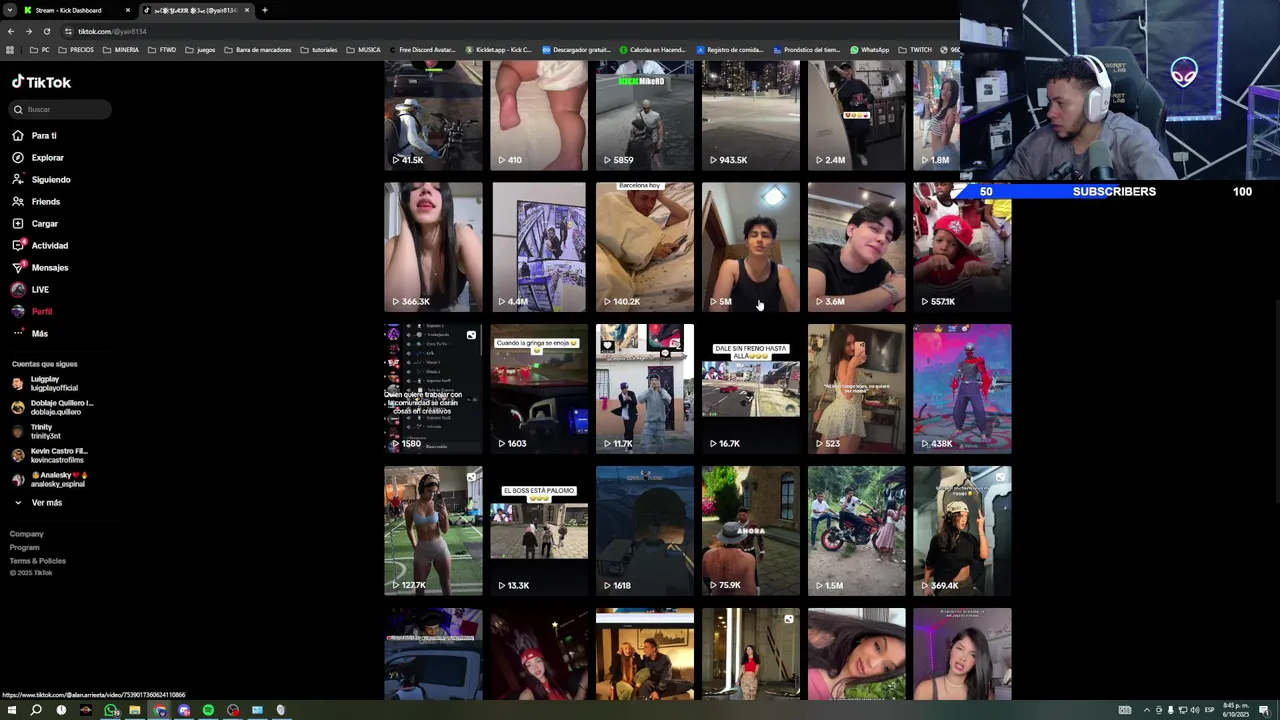Open the video with 3.6M views
1280x720 pixels.
point(856,247)
